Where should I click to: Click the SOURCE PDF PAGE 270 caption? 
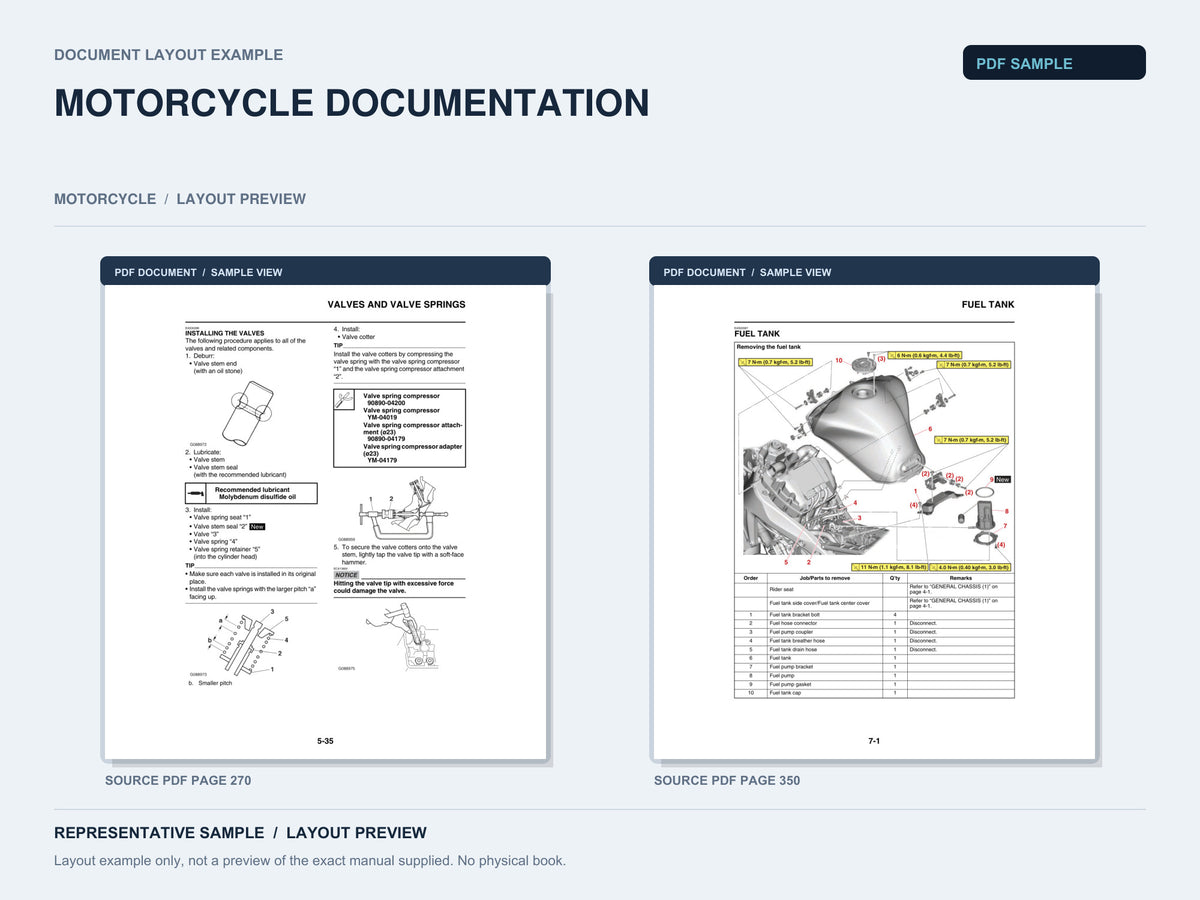point(178,780)
